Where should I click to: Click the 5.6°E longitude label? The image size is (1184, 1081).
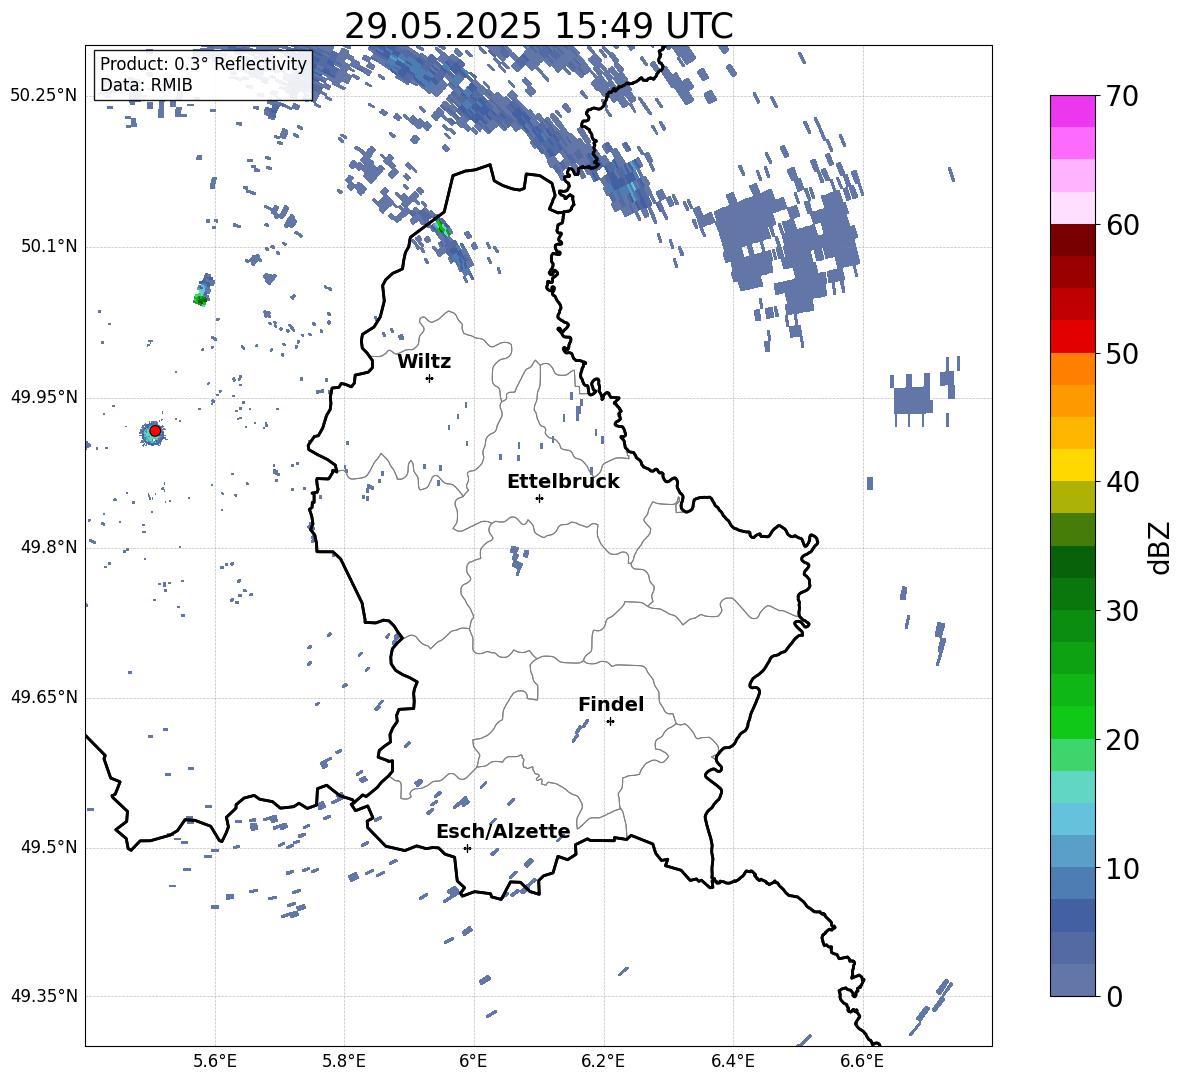[215, 1061]
